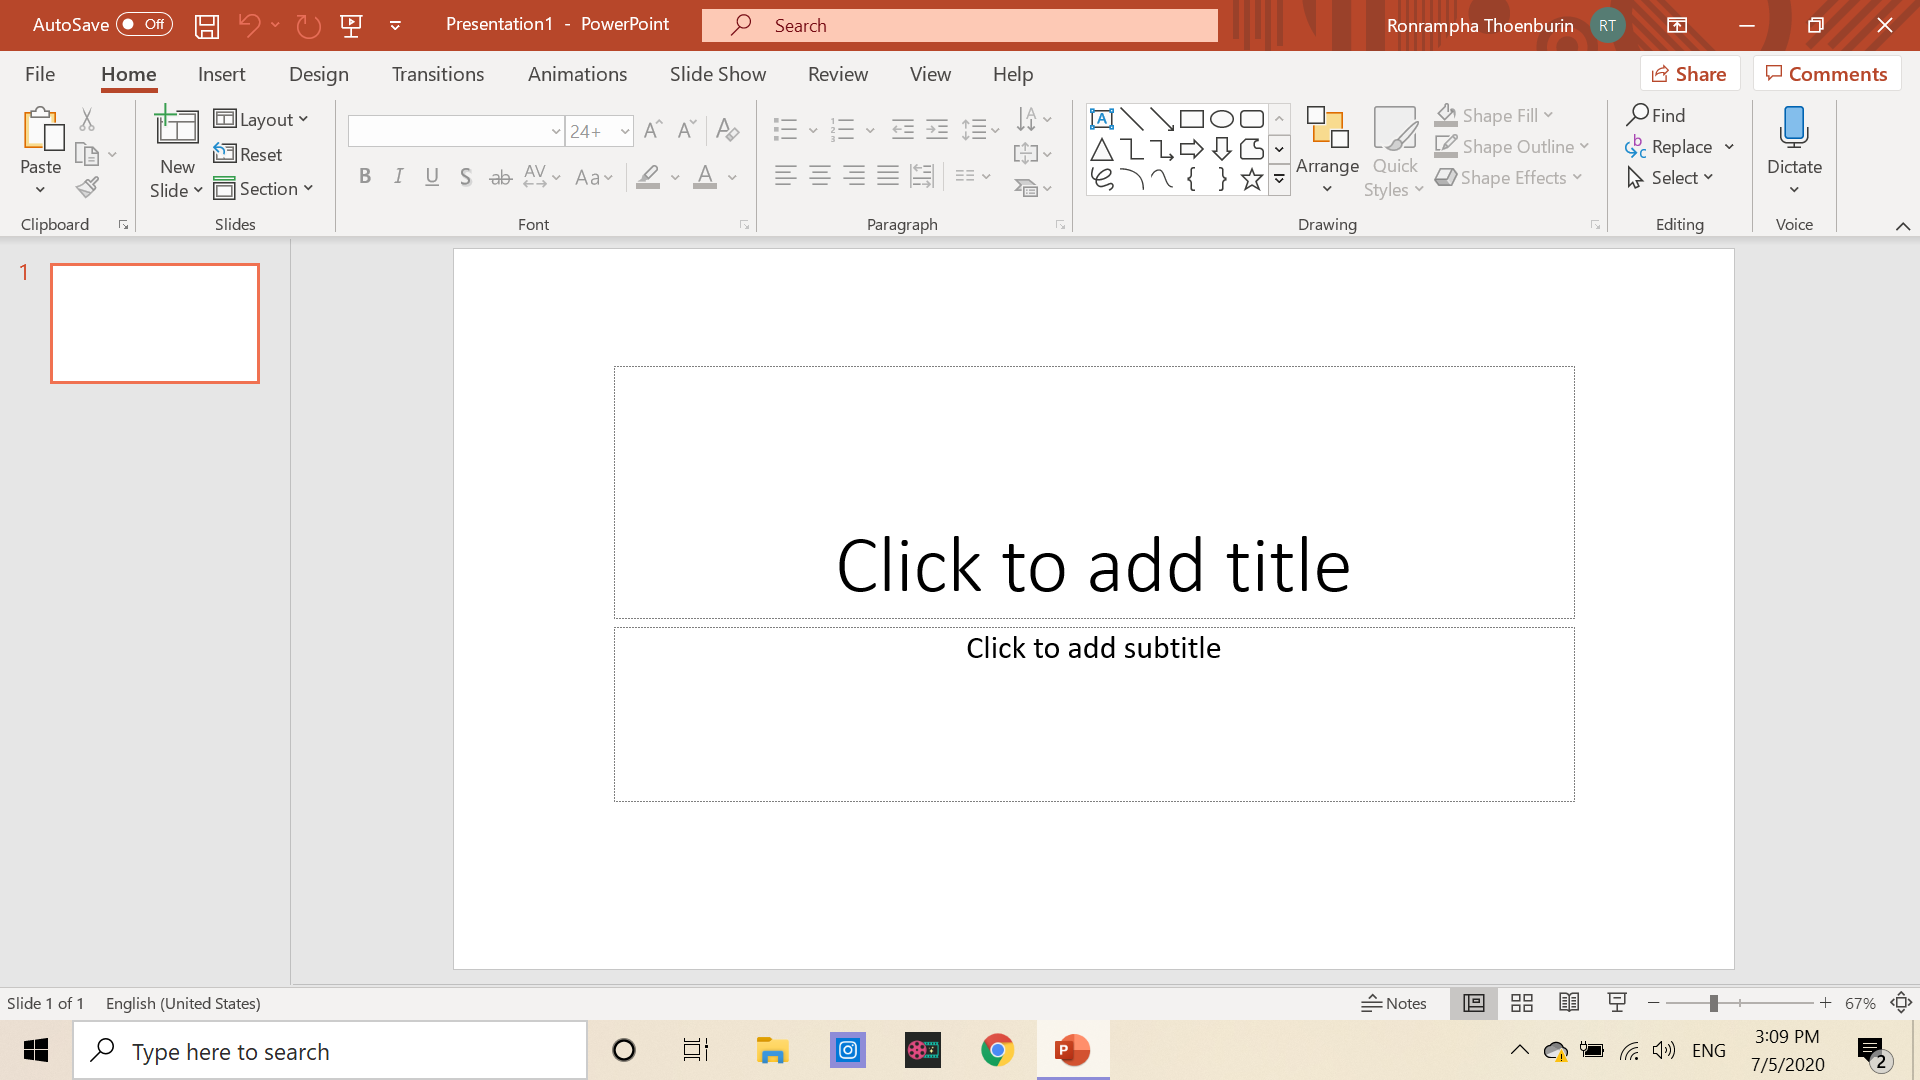1920x1080 pixels.
Task: Click the Dictate microphone icon
Action: [x=1794, y=128]
